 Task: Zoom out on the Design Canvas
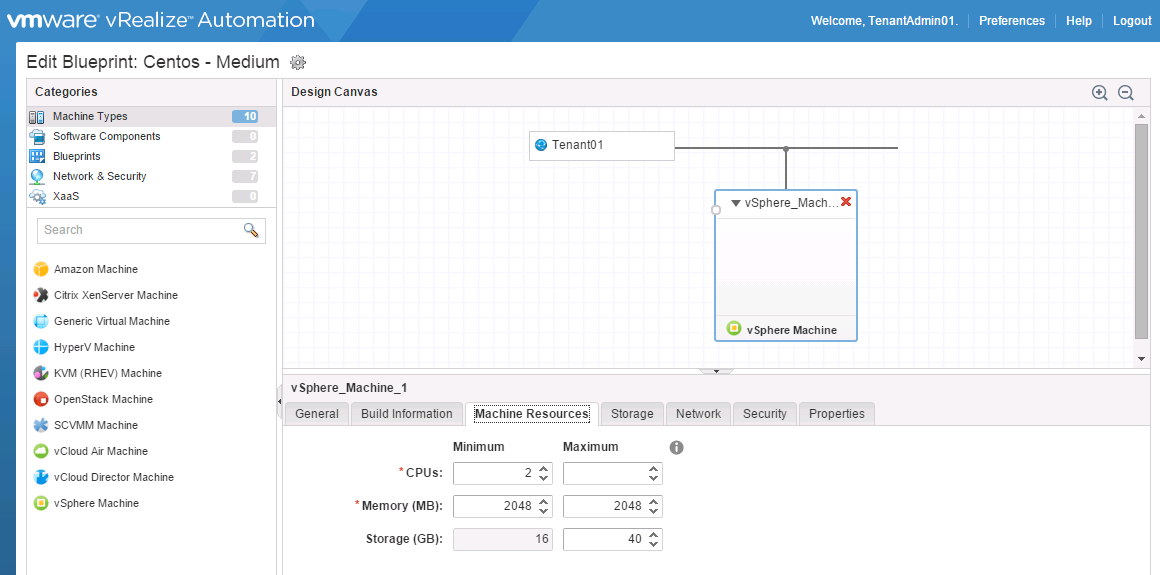1125,93
